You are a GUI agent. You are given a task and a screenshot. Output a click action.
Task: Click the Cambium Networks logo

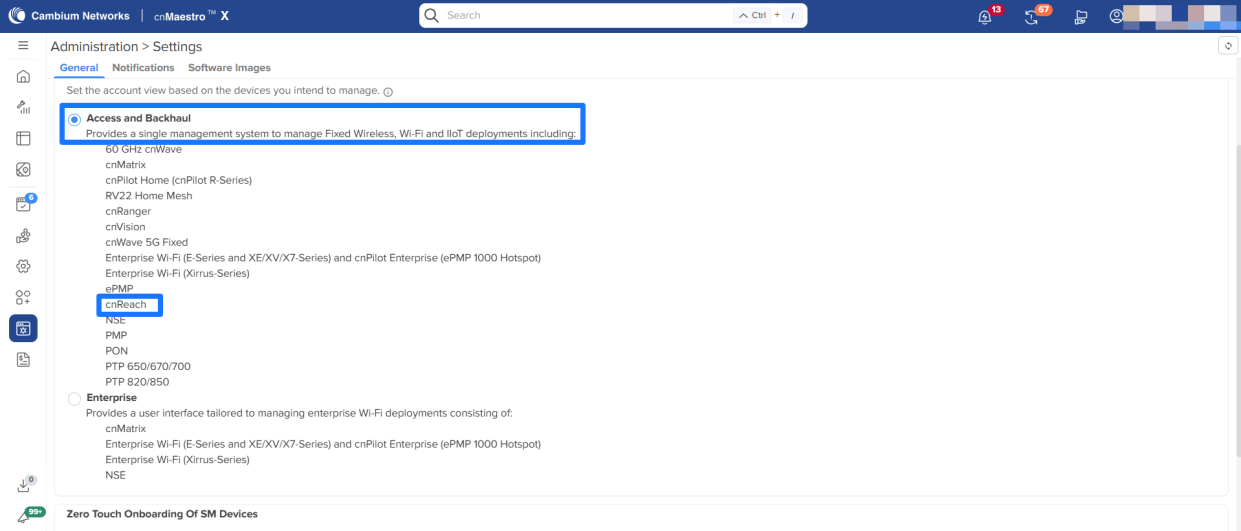[68, 16]
